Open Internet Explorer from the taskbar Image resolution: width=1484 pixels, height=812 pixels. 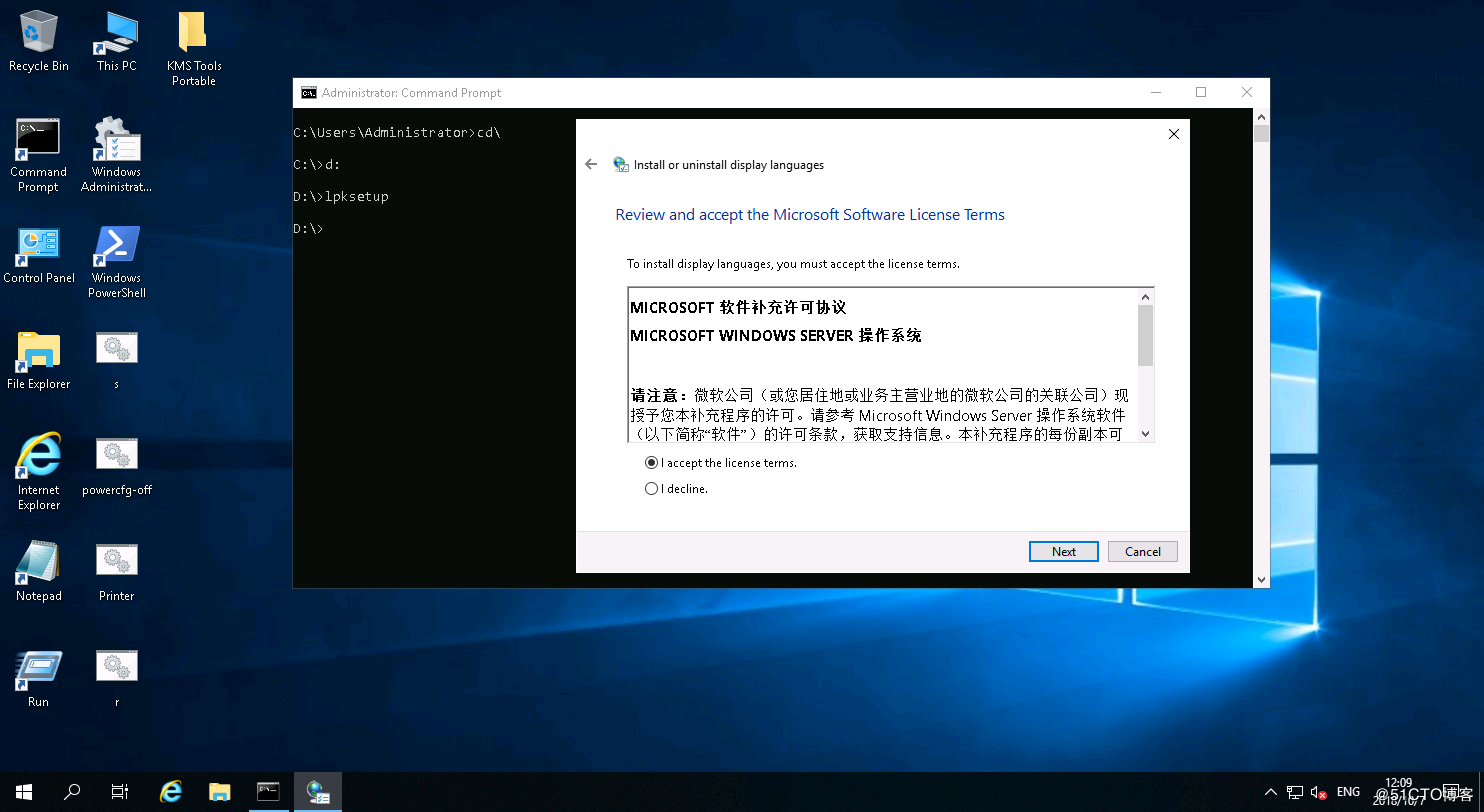tap(171, 792)
